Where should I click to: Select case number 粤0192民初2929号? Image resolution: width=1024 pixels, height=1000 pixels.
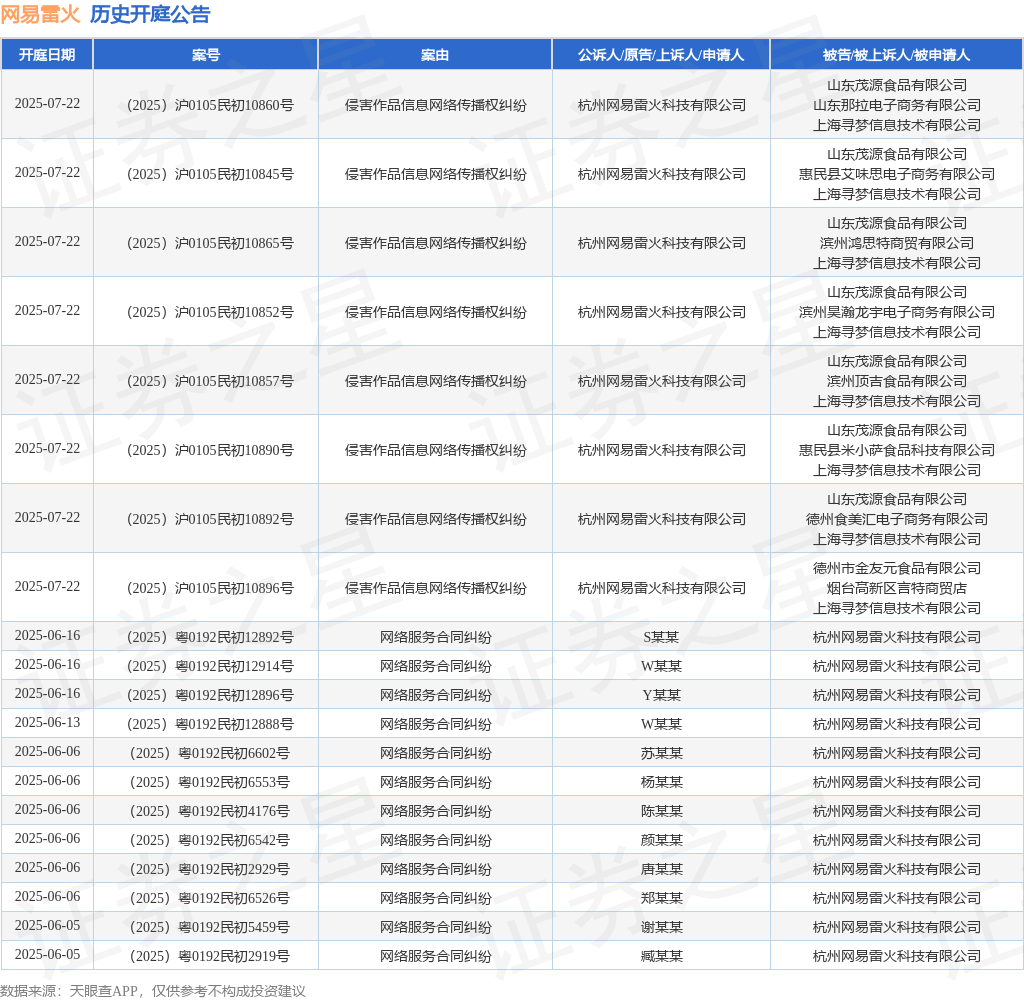(210, 869)
